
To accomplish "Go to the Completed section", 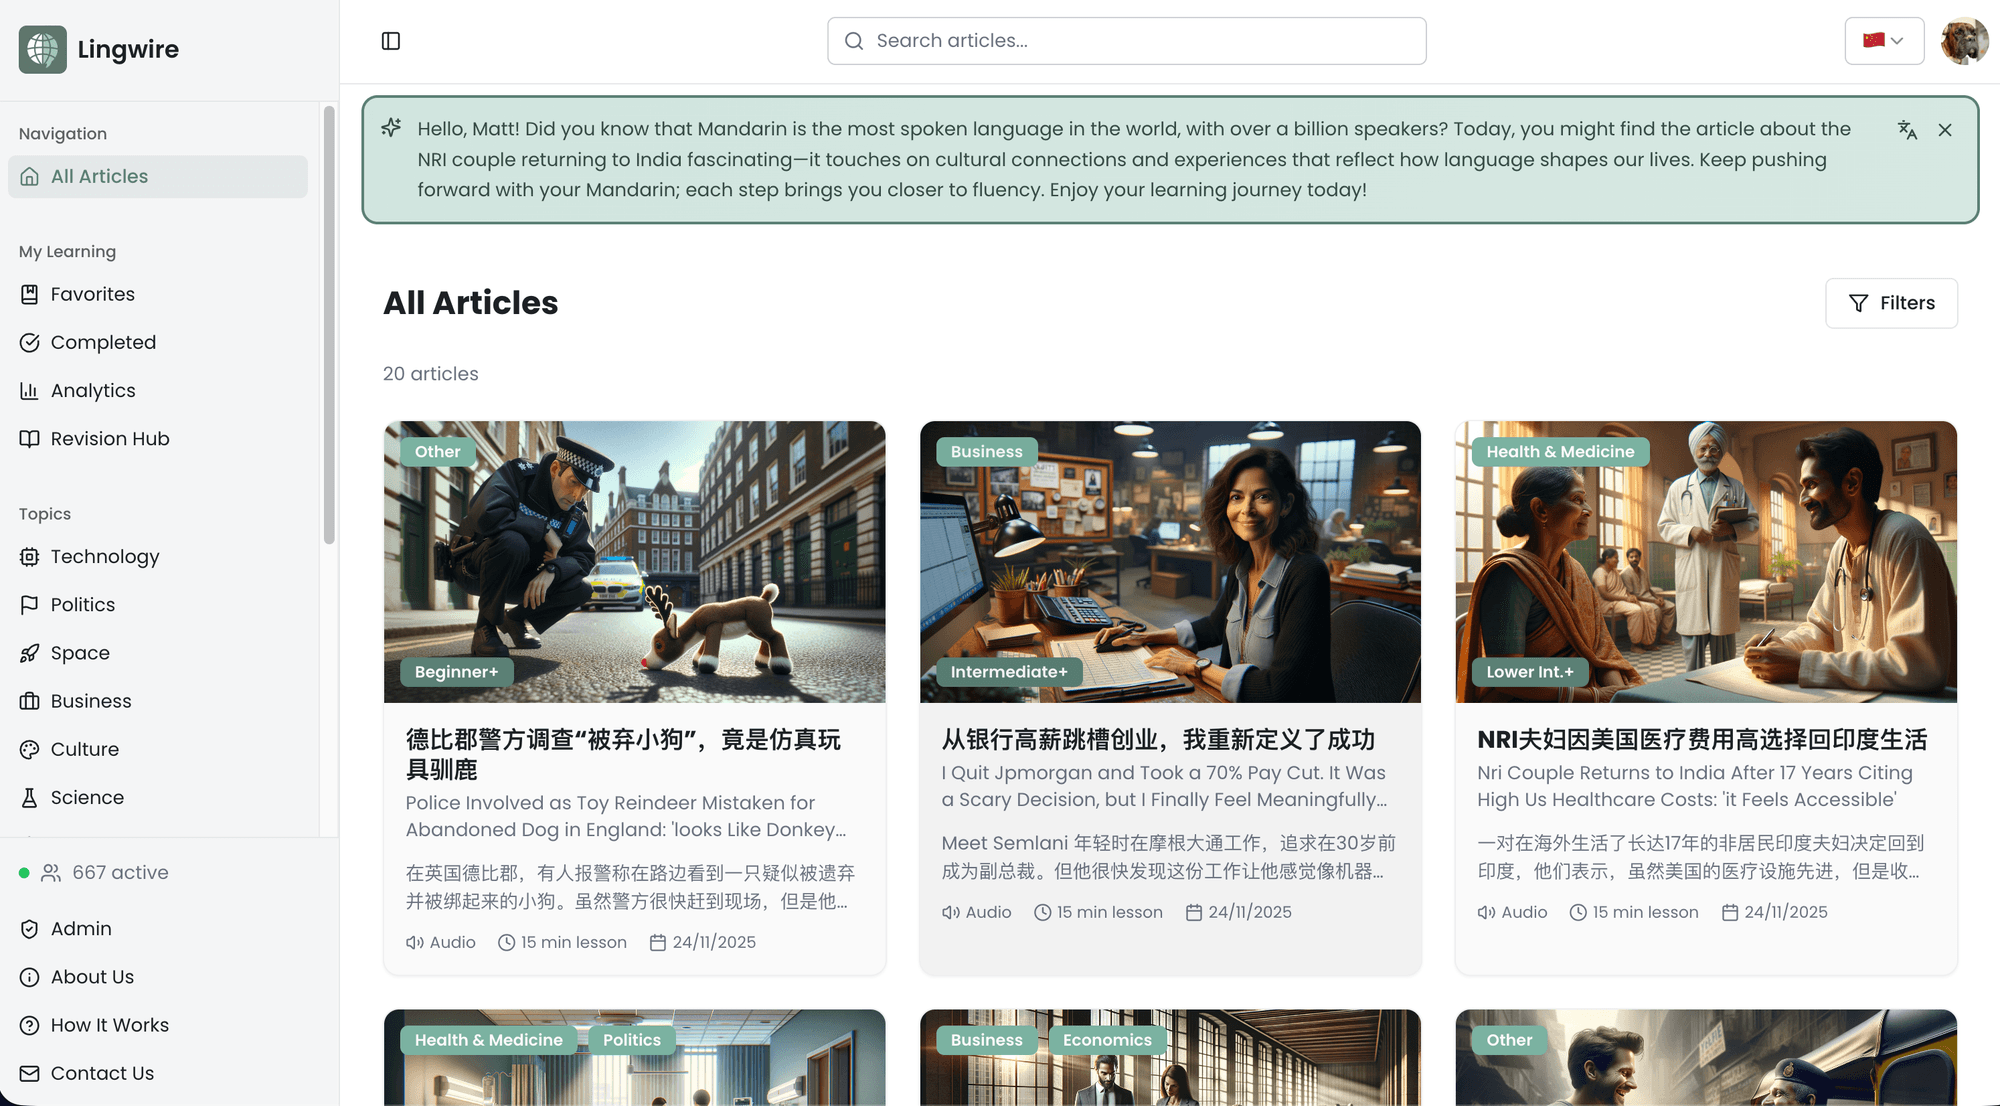I will pyautogui.click(x=103, y=342).
